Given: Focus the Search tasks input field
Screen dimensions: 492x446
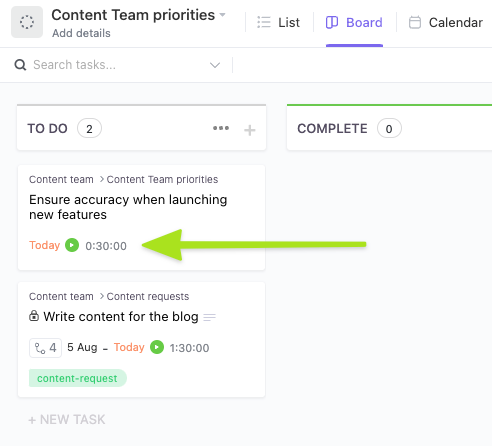Looking at the screenshot, I should [x=120, y=65].
